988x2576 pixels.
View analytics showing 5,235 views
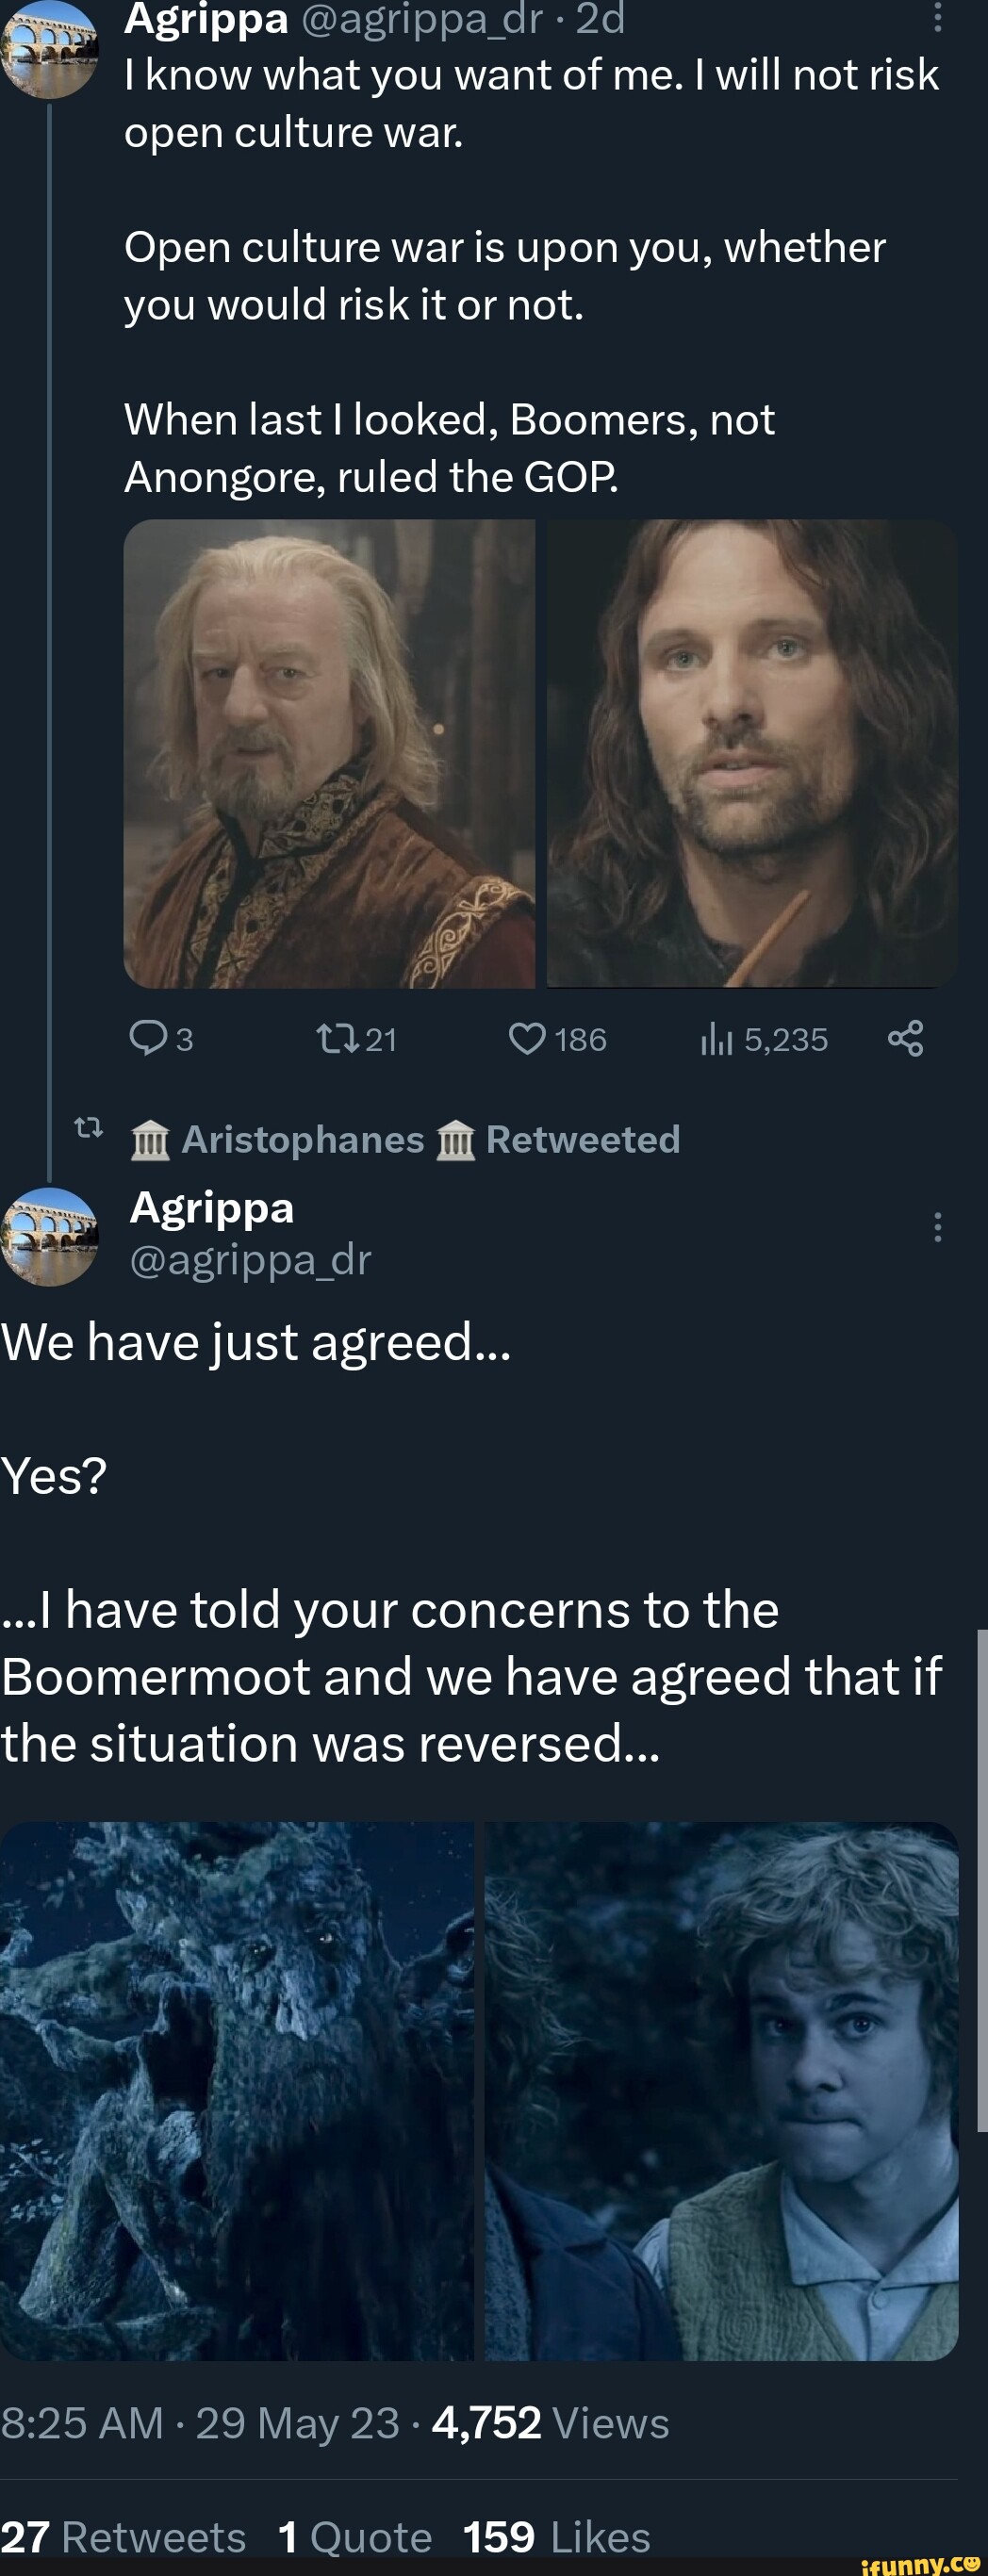point(716,1040)
